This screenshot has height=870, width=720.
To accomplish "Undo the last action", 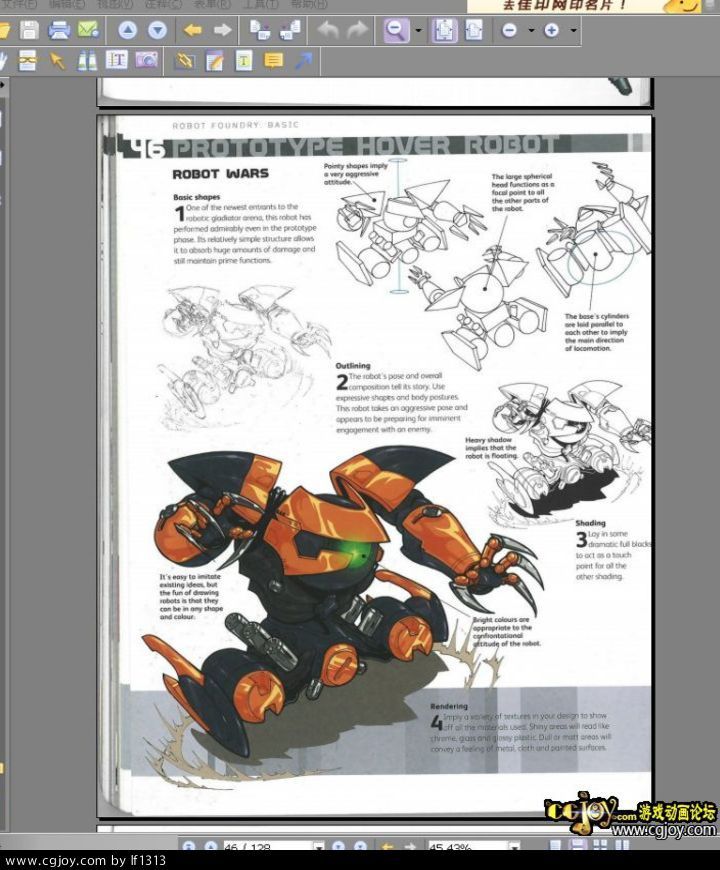I will pyautogui.click(x=328, y=30).
